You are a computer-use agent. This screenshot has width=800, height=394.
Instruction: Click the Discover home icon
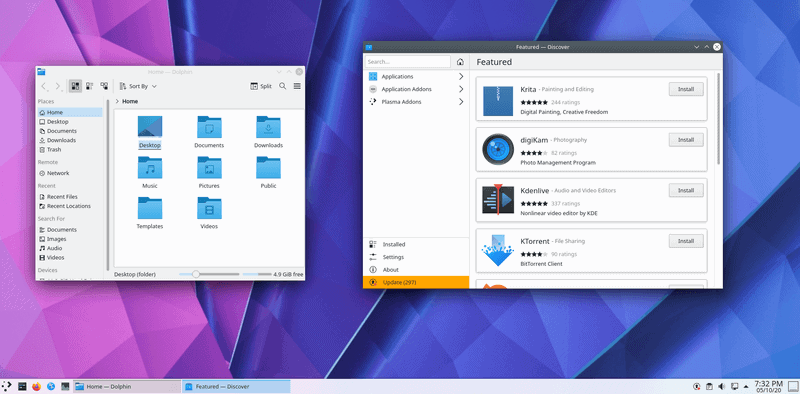(460, 62)
